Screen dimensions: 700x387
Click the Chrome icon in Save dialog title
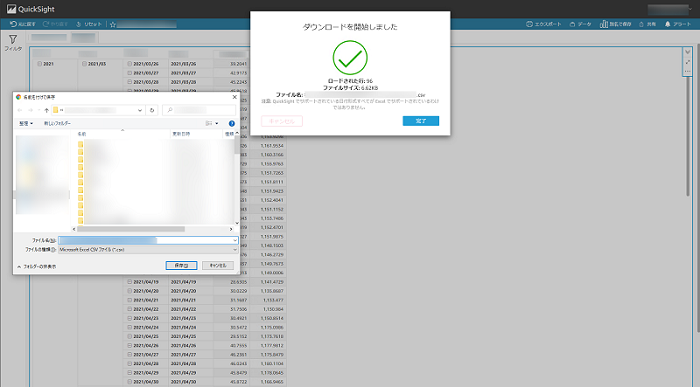[x=18, y=97]
